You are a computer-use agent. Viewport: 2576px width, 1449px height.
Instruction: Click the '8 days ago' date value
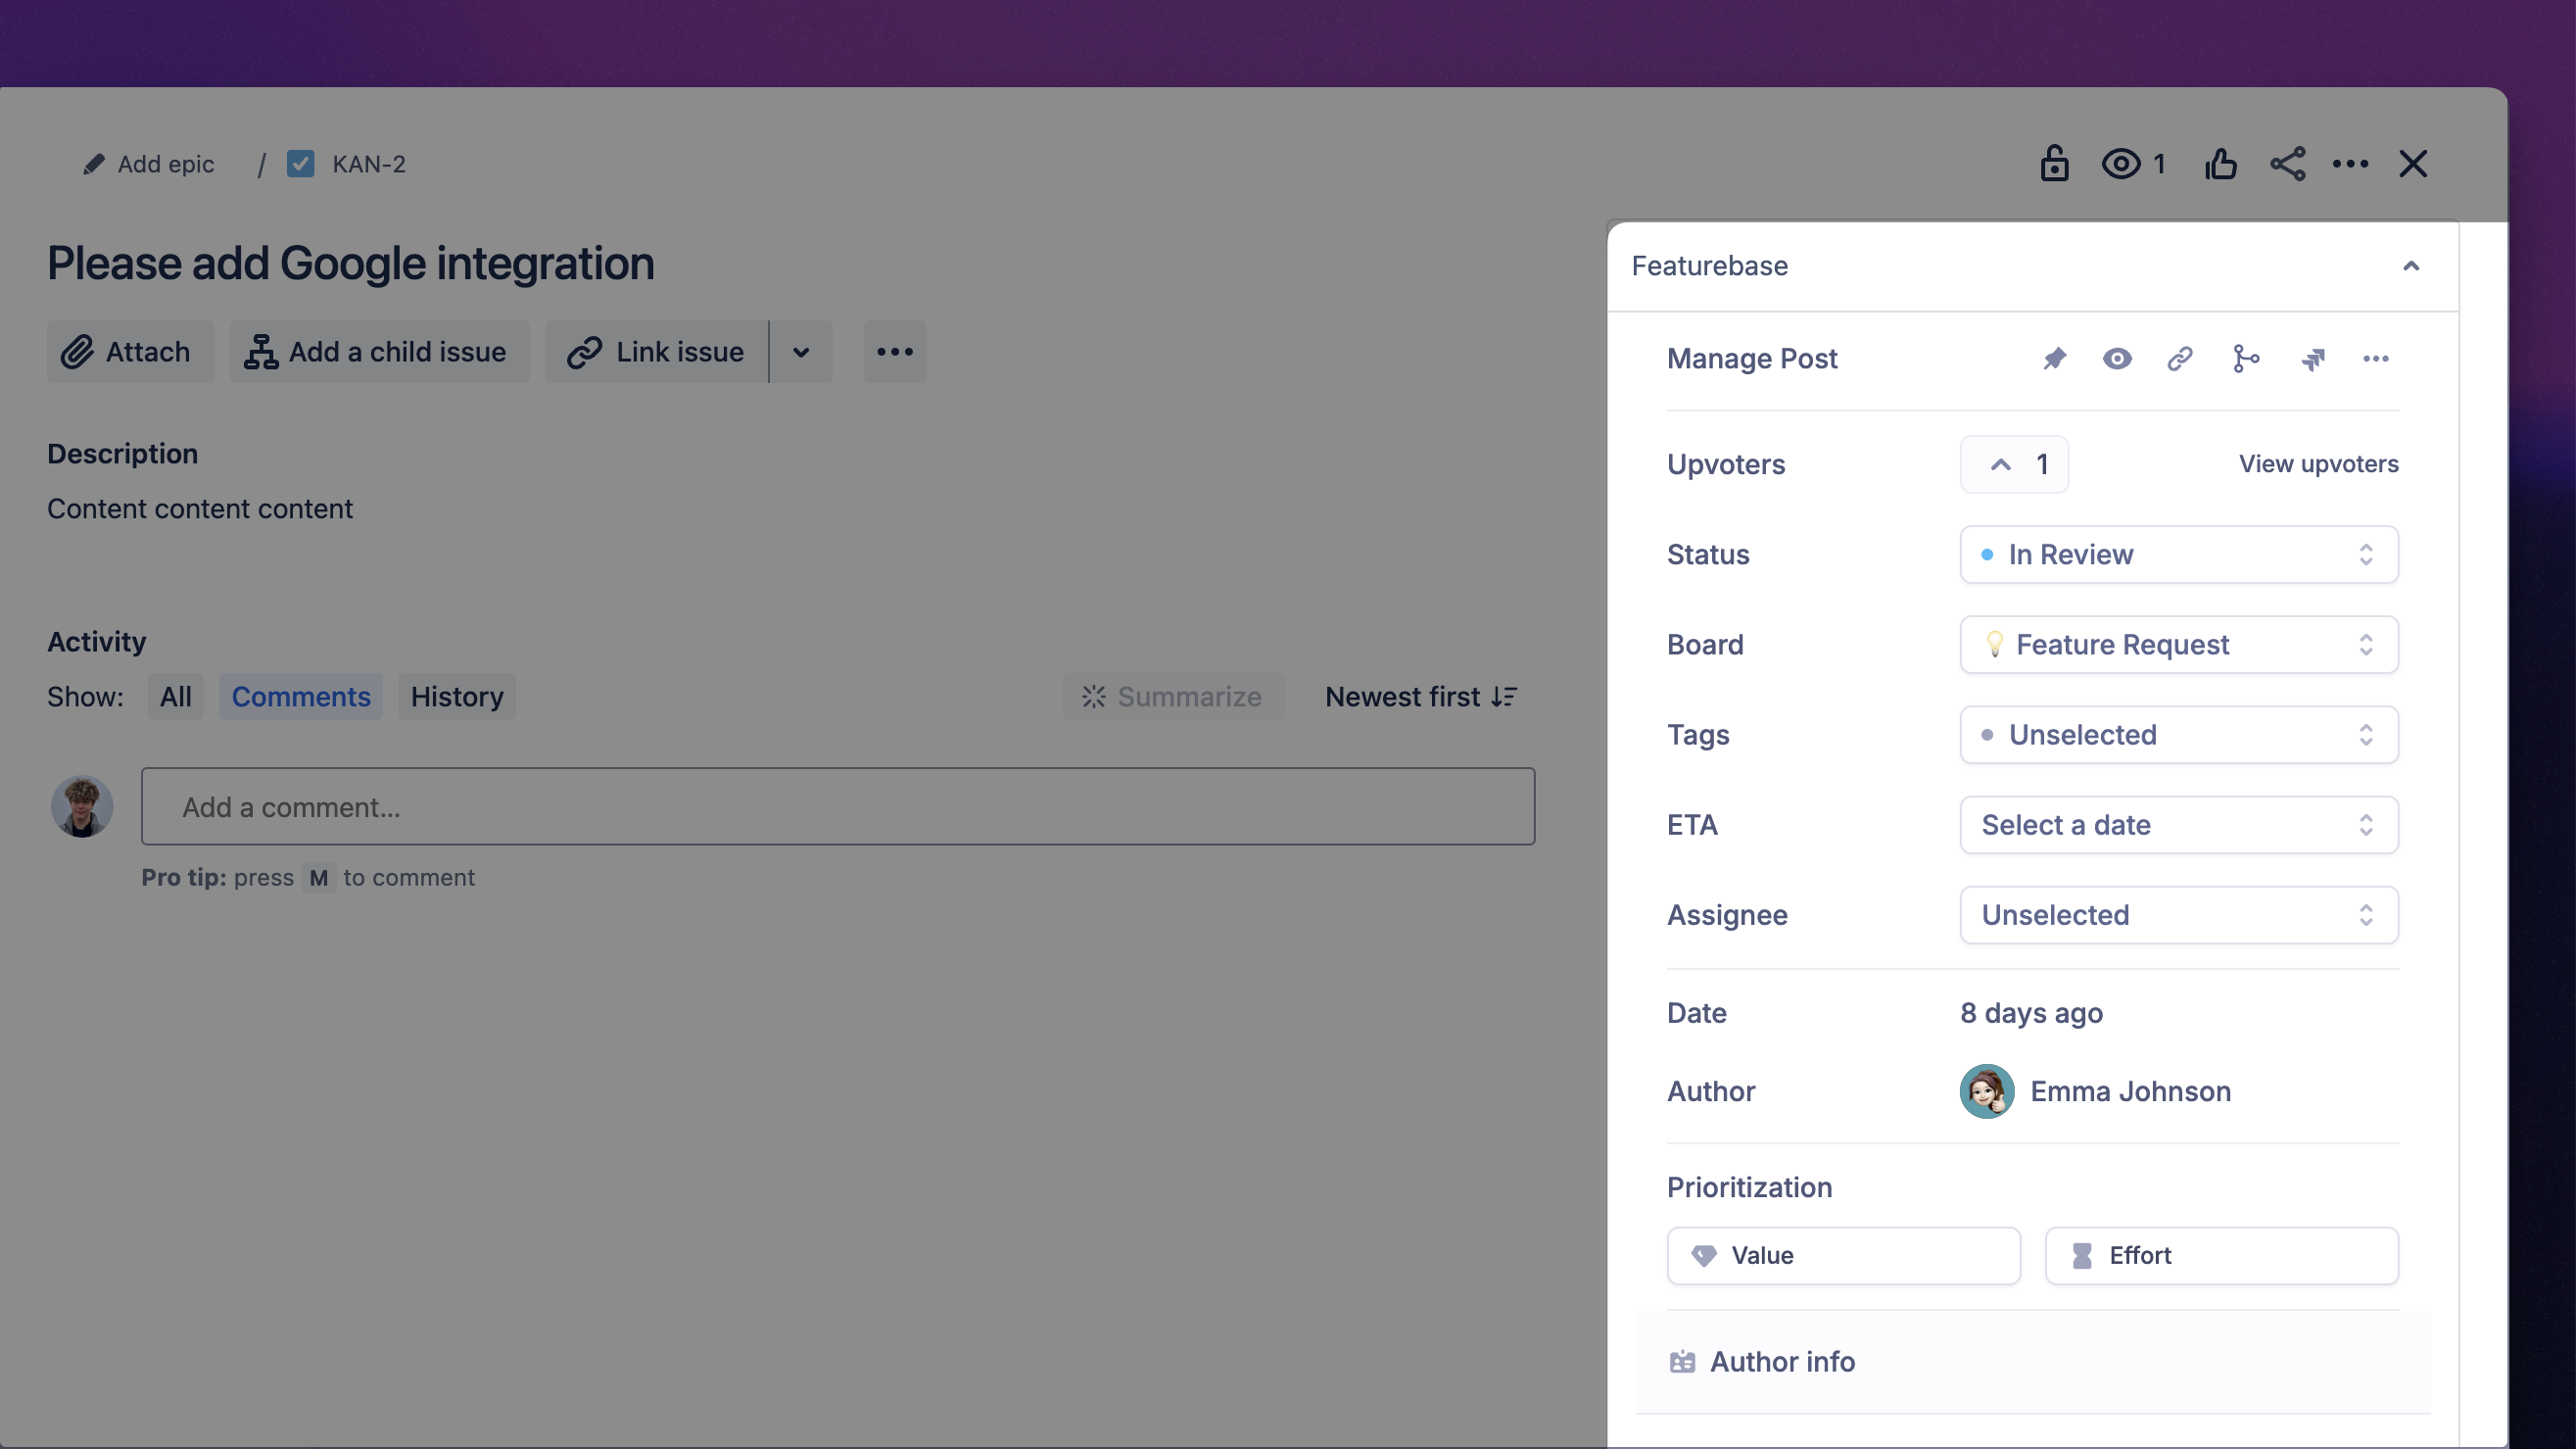(x=2031, y=1013)
